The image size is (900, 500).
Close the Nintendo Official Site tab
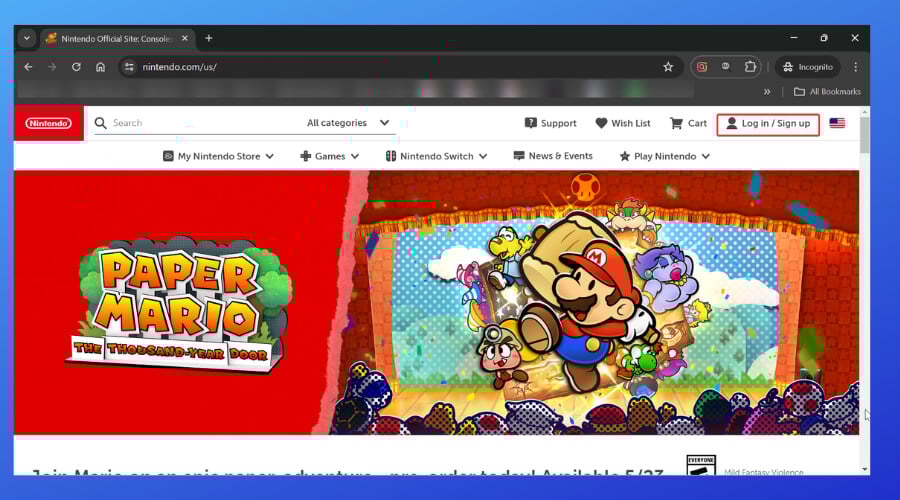[184, 38]
